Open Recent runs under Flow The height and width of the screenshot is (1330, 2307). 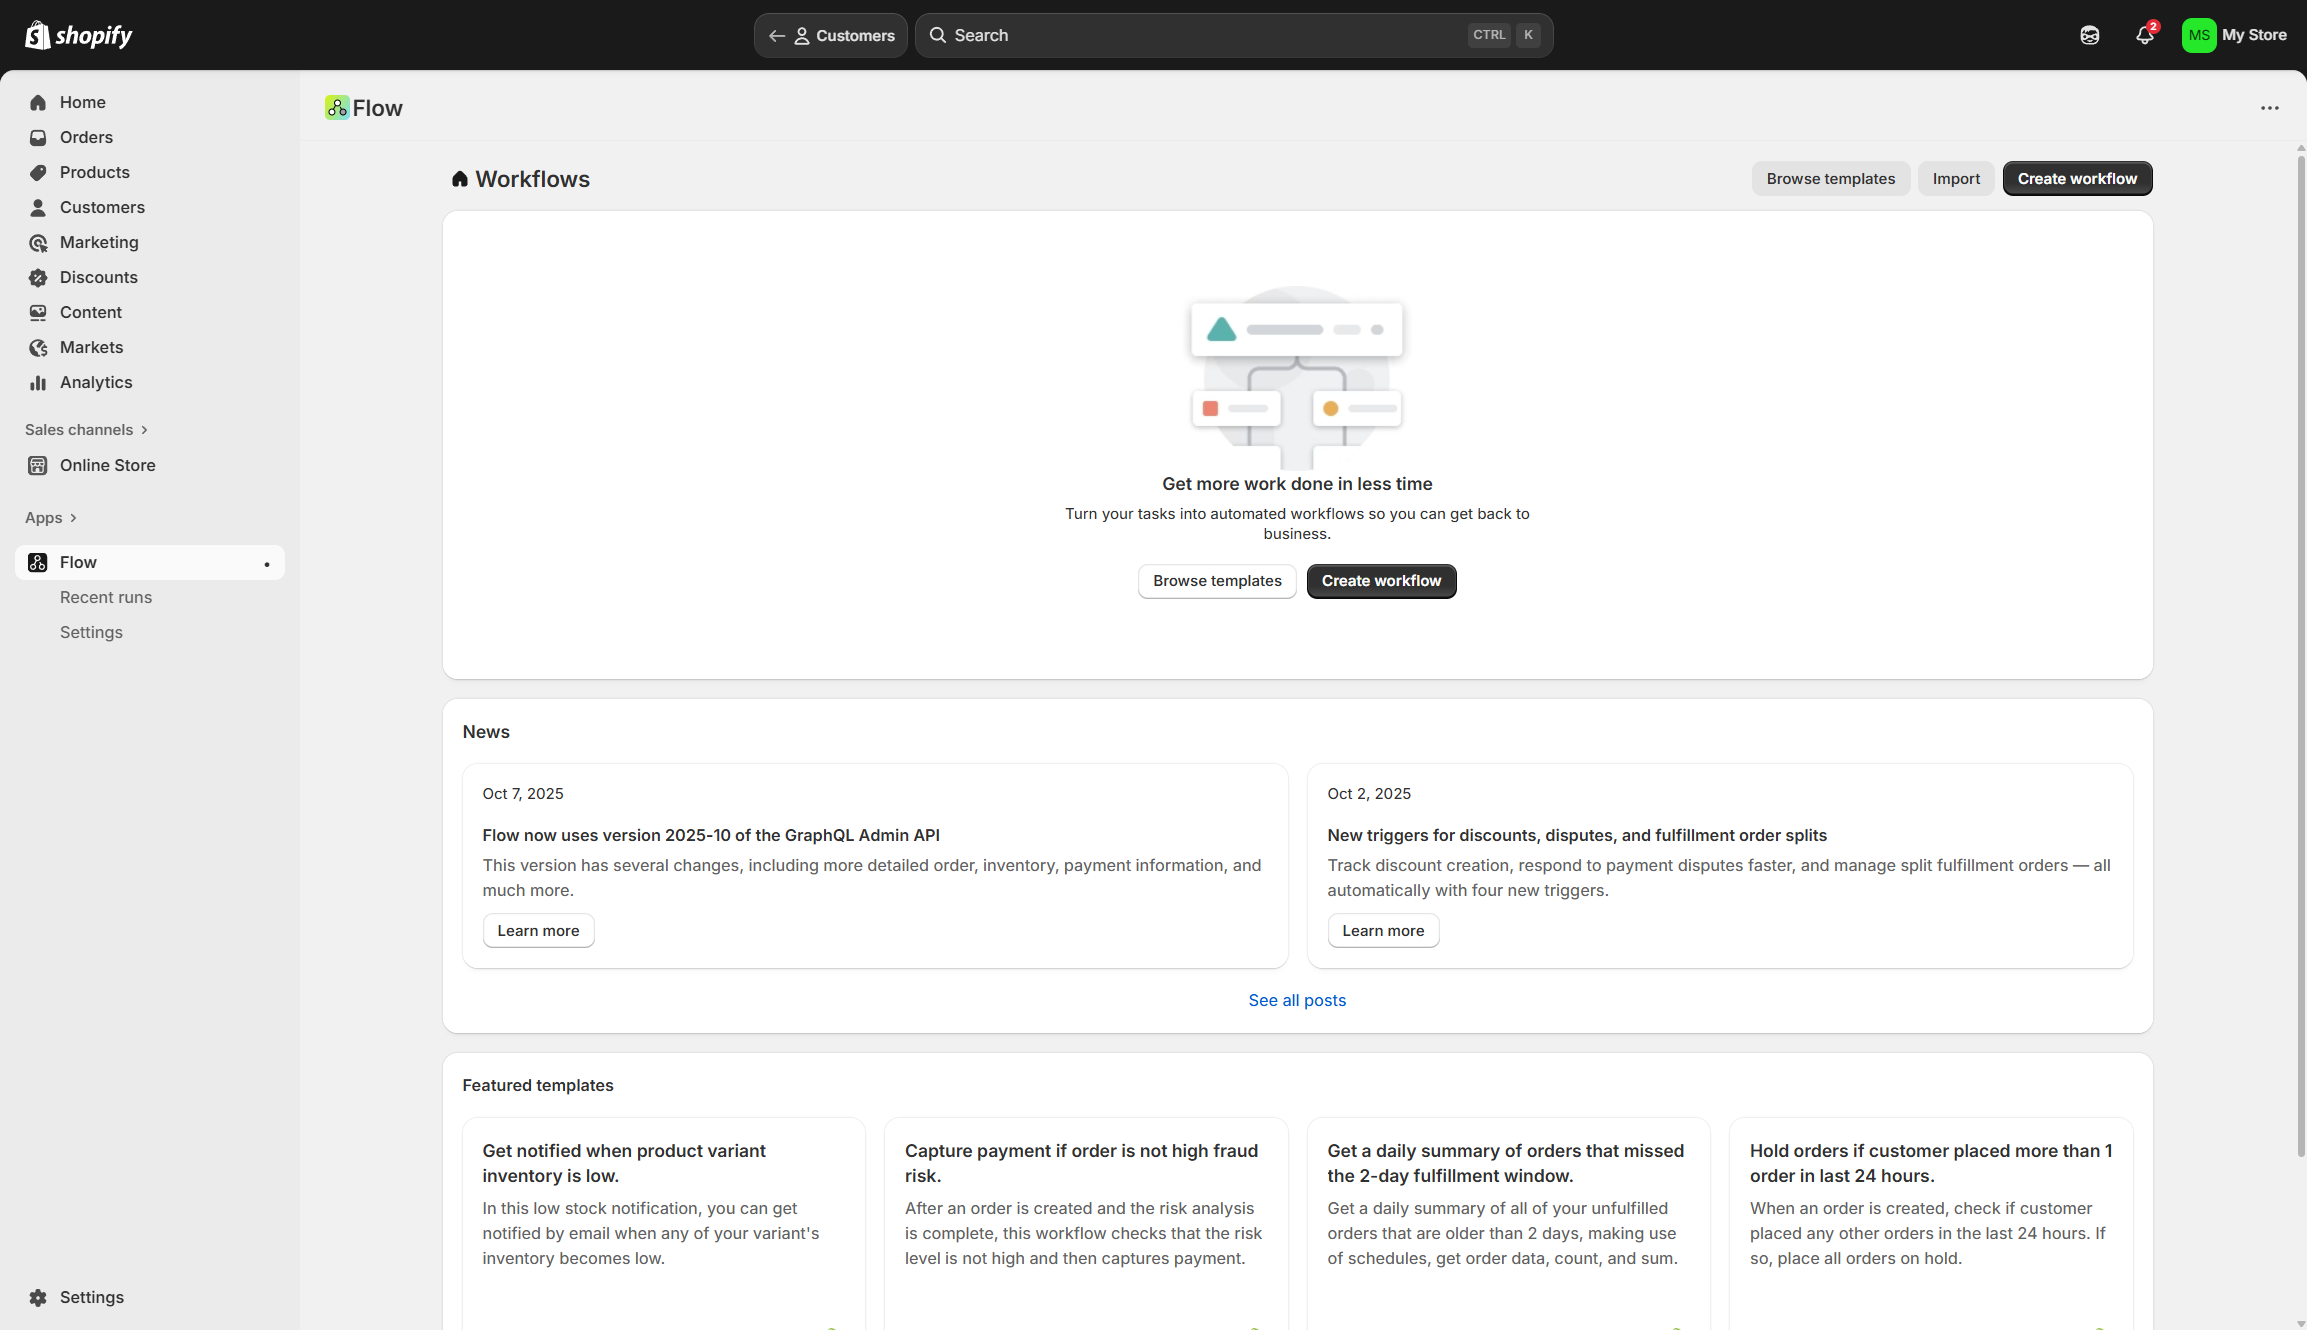(106, 597)
